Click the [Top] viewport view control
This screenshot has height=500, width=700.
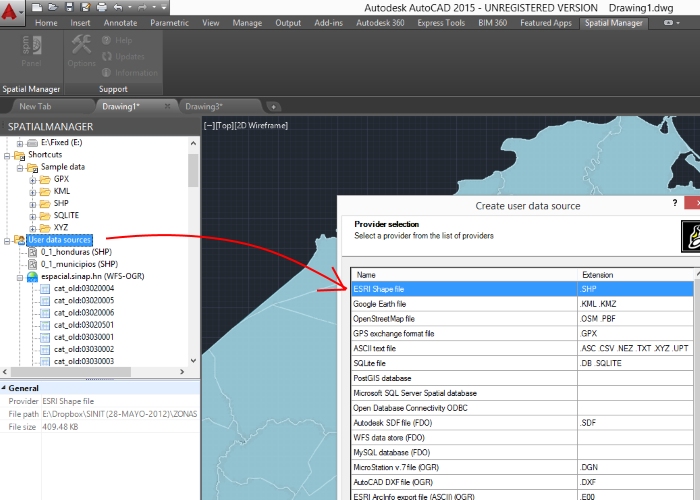(x=225, y=125)
